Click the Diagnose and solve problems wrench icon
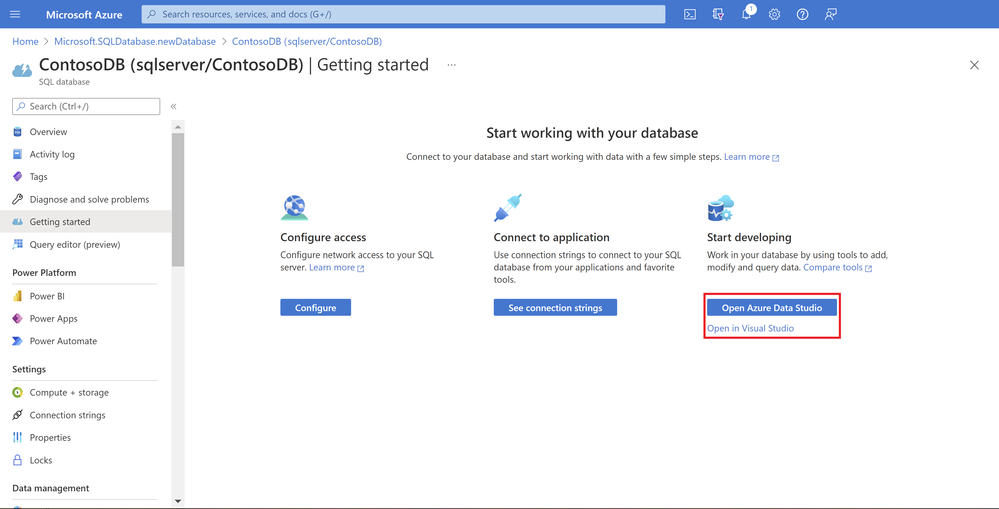Image resolution: width=999 pixels, height=509 pixels. point(18,199)
